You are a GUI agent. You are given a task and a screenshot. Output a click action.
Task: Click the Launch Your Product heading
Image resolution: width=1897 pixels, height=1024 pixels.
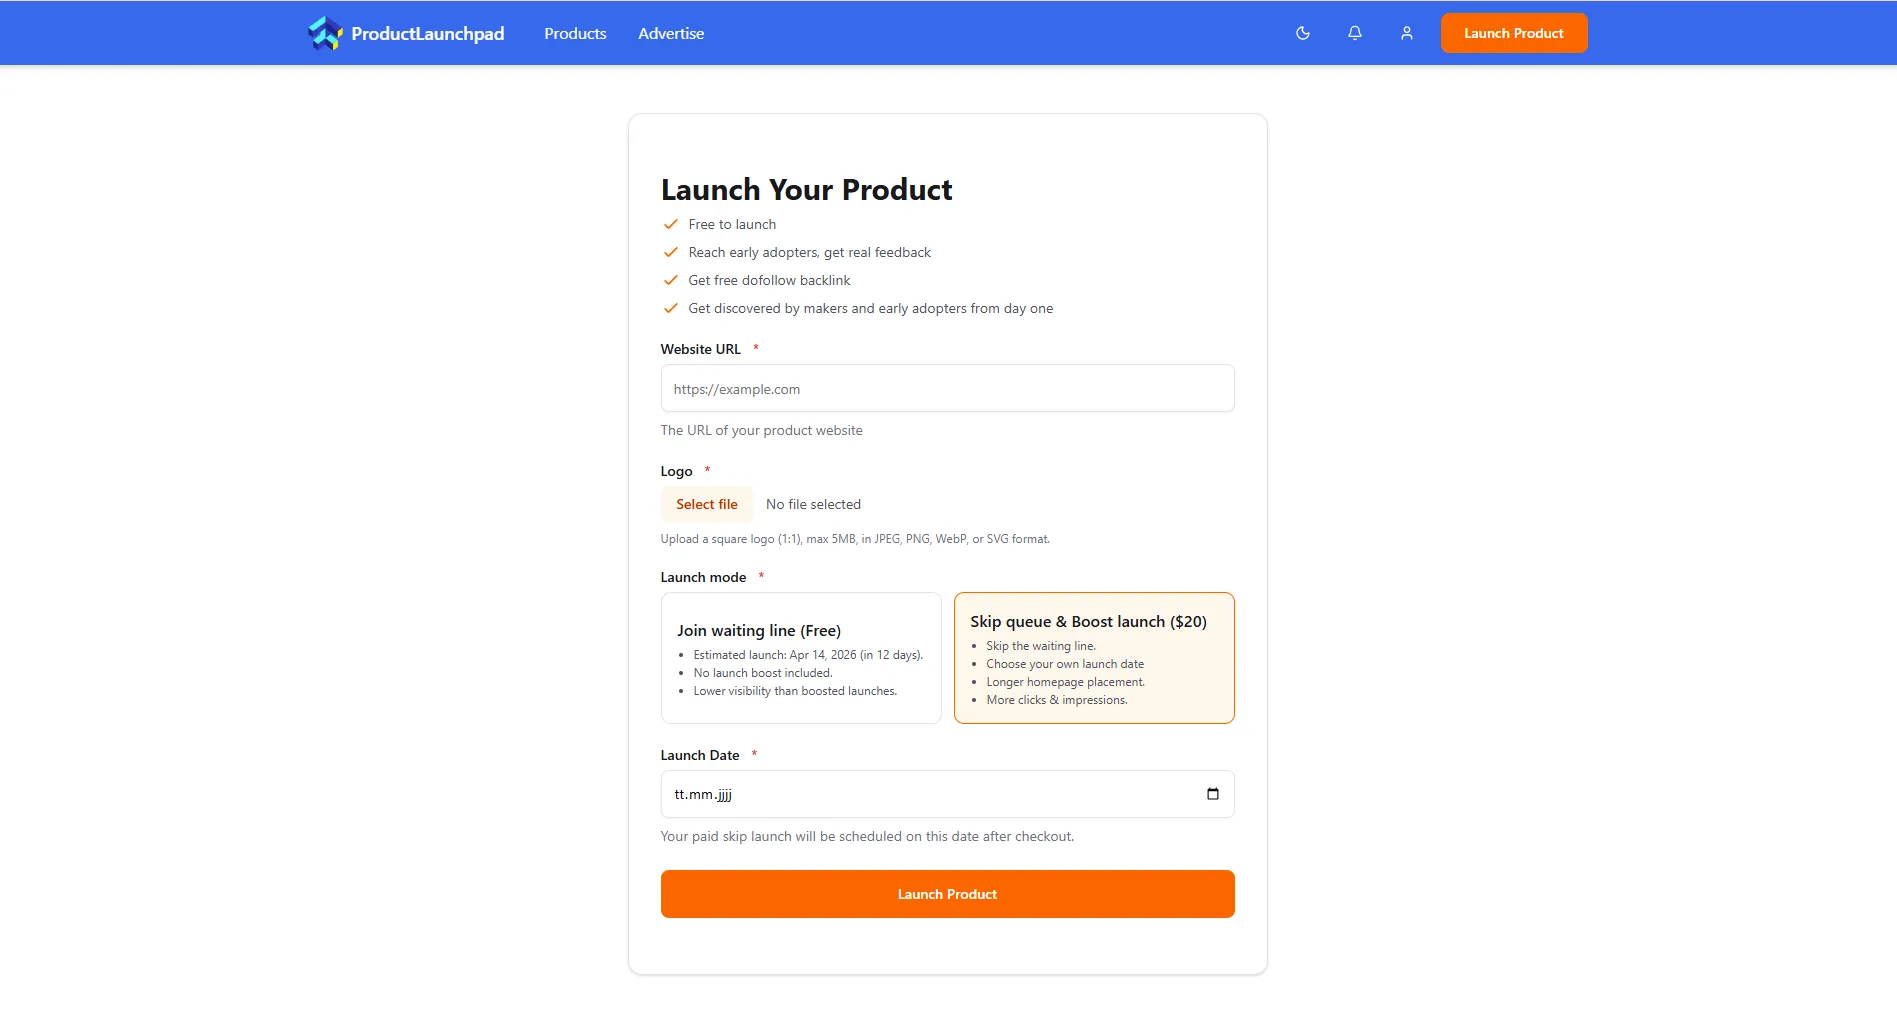(806, 190)
